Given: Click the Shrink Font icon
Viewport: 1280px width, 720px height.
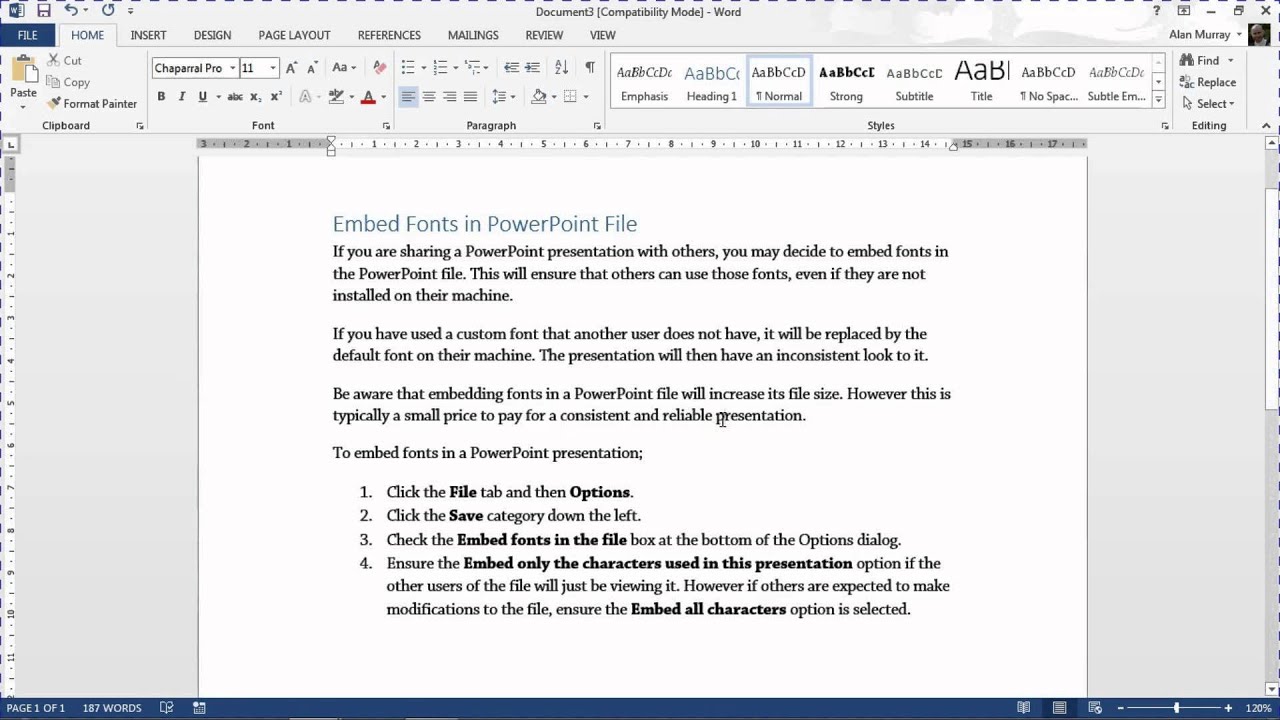Looking at the screenshot, I should [312, 68].
